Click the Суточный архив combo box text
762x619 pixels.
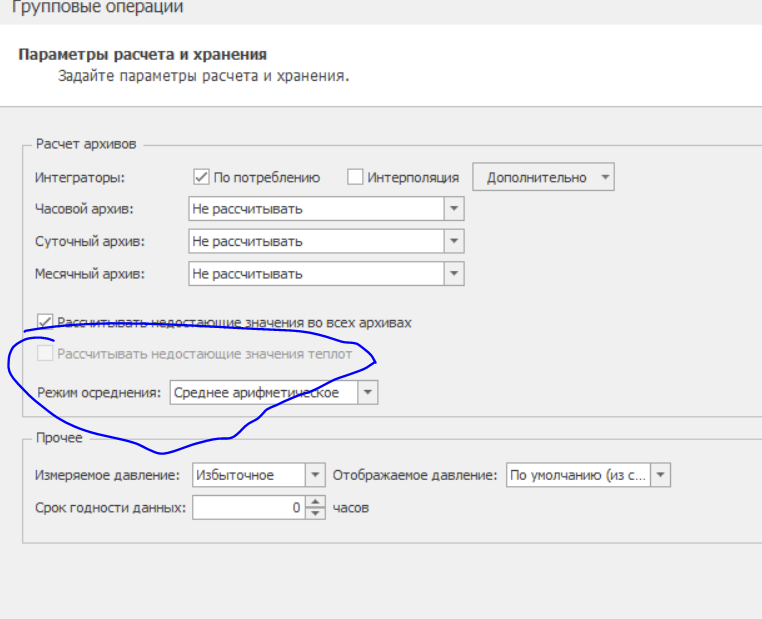(x=247, y=241)
